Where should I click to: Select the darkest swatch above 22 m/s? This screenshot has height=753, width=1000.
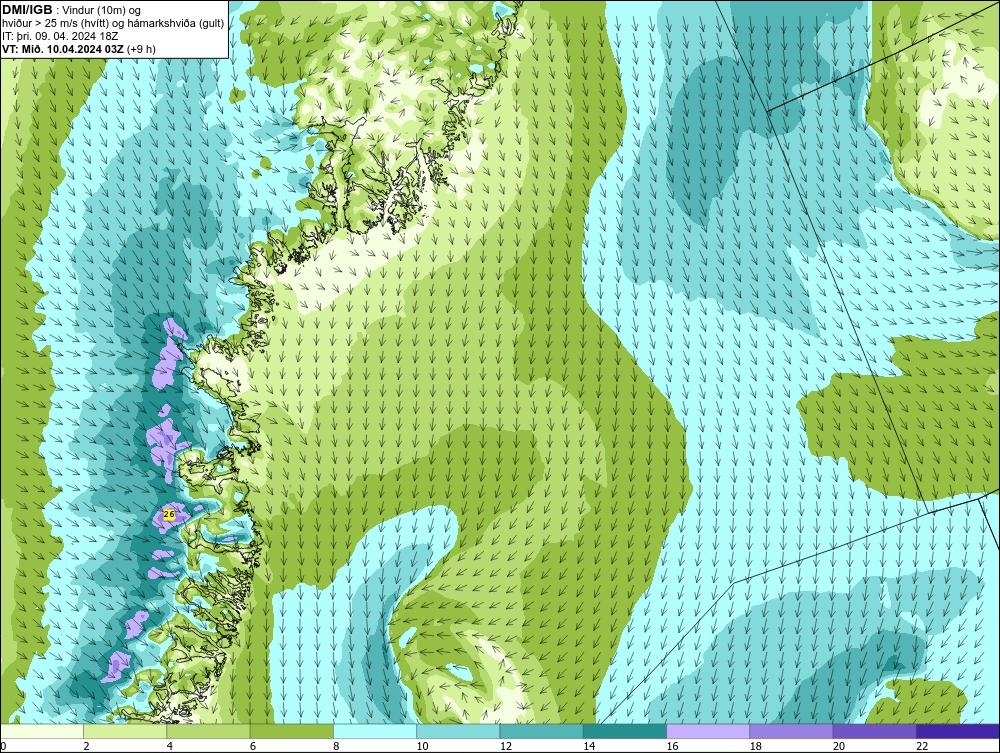coord(958,731)
